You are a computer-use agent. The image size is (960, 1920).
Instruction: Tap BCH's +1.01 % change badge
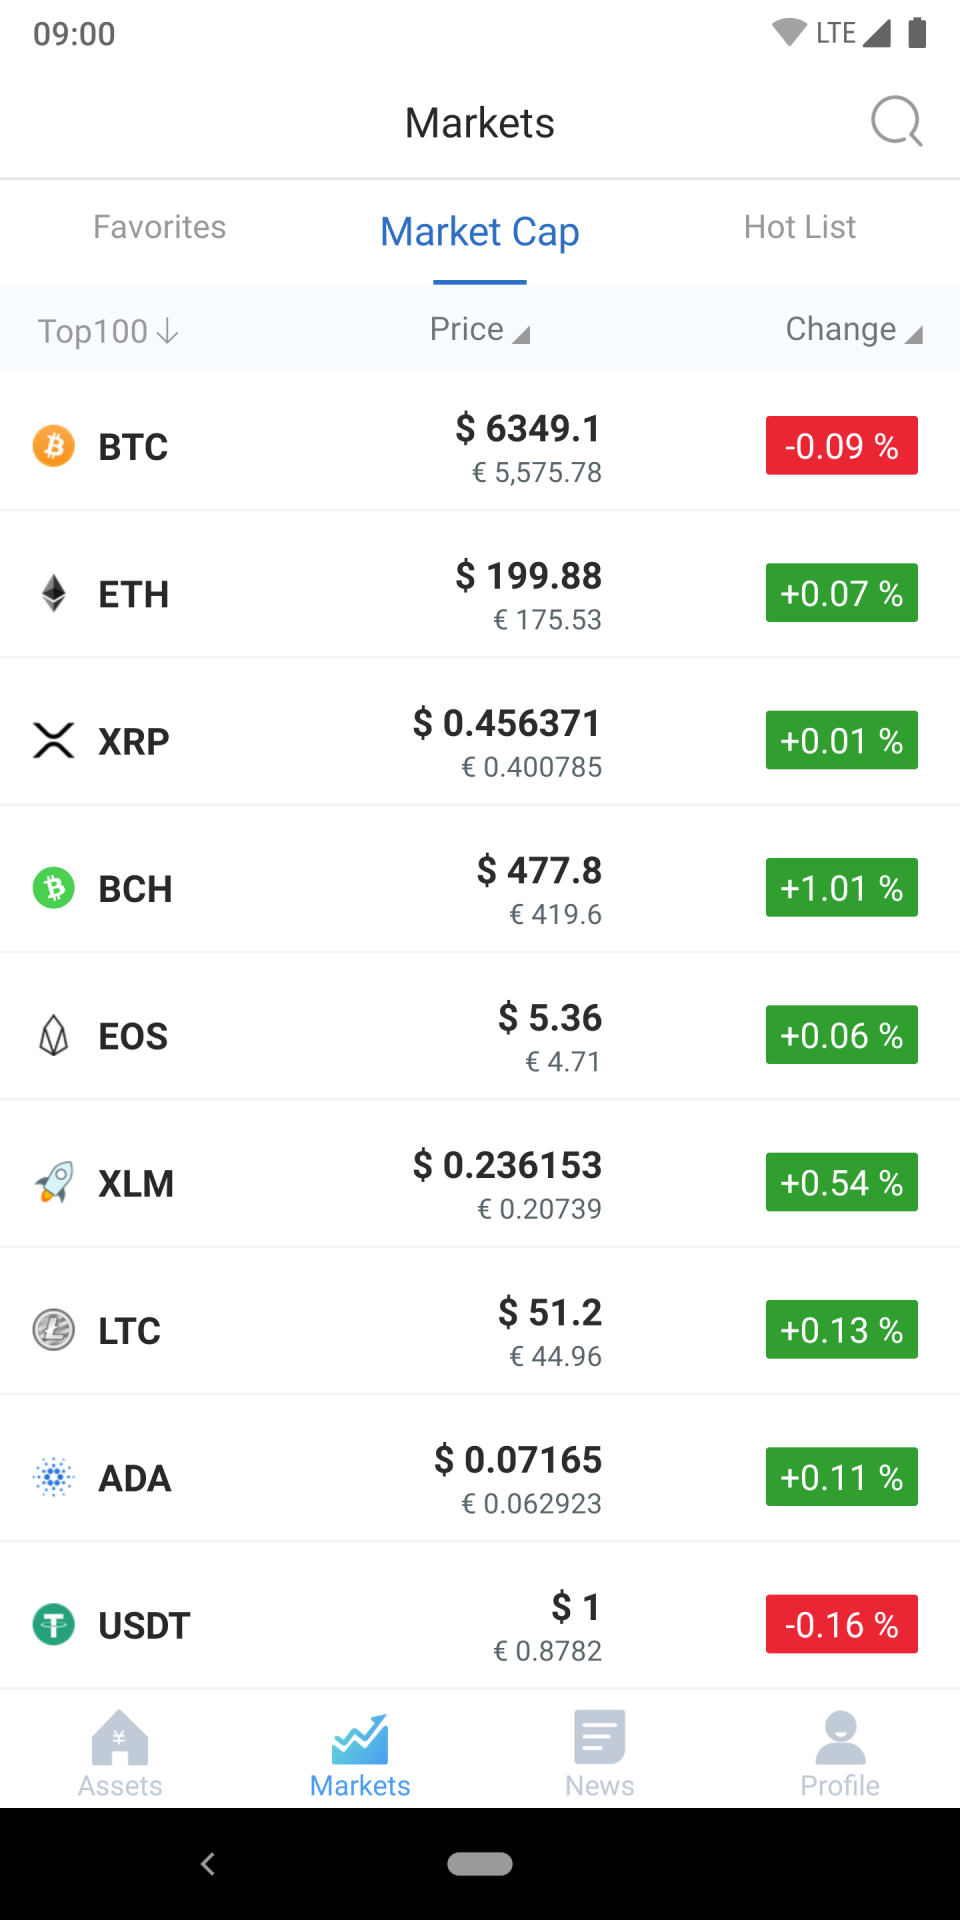[x=841, y=888]
